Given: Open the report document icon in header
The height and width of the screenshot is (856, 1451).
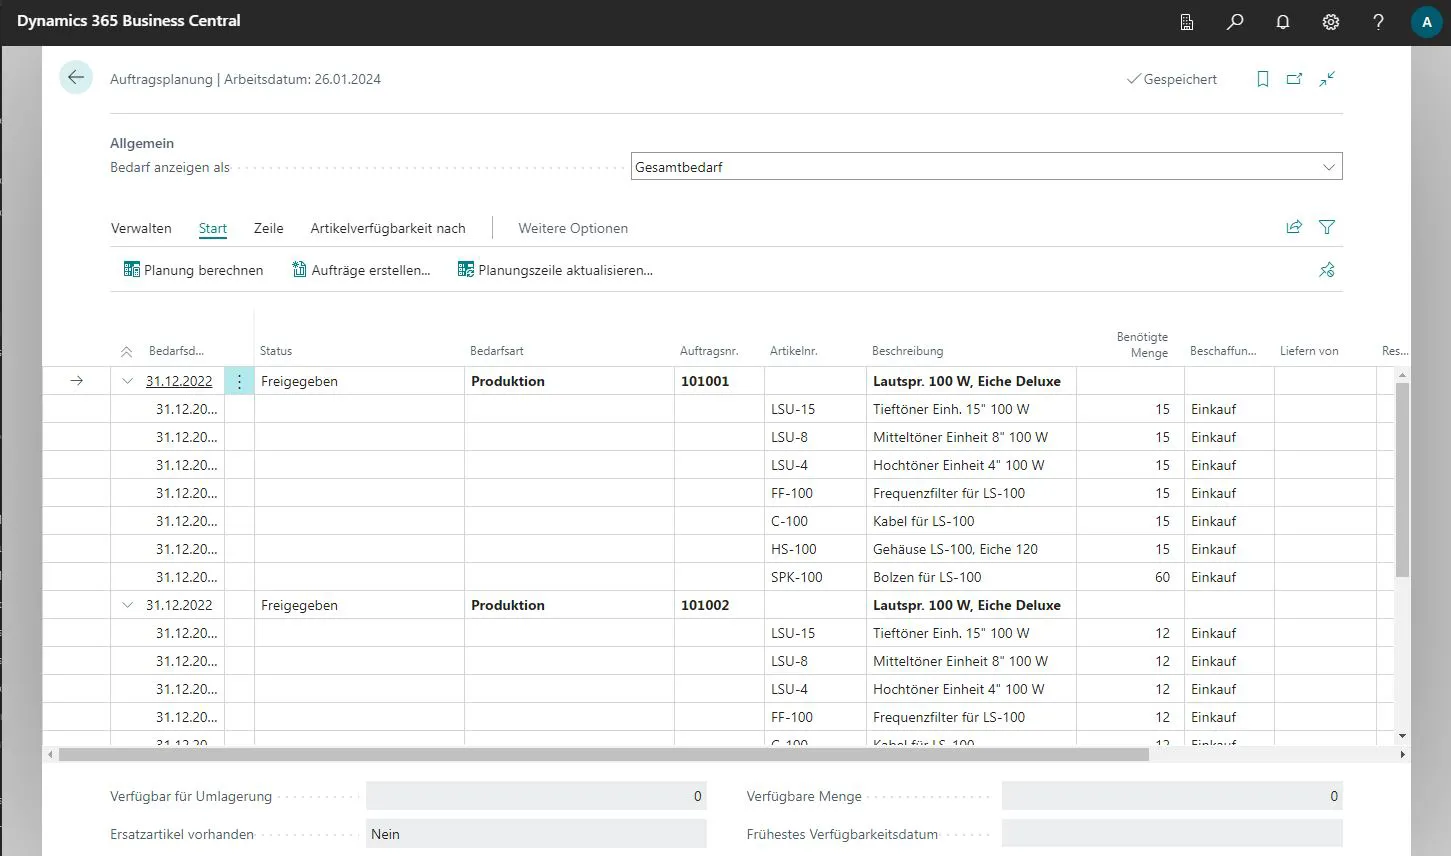Looking at the screenshot, I should point(1187,22).
